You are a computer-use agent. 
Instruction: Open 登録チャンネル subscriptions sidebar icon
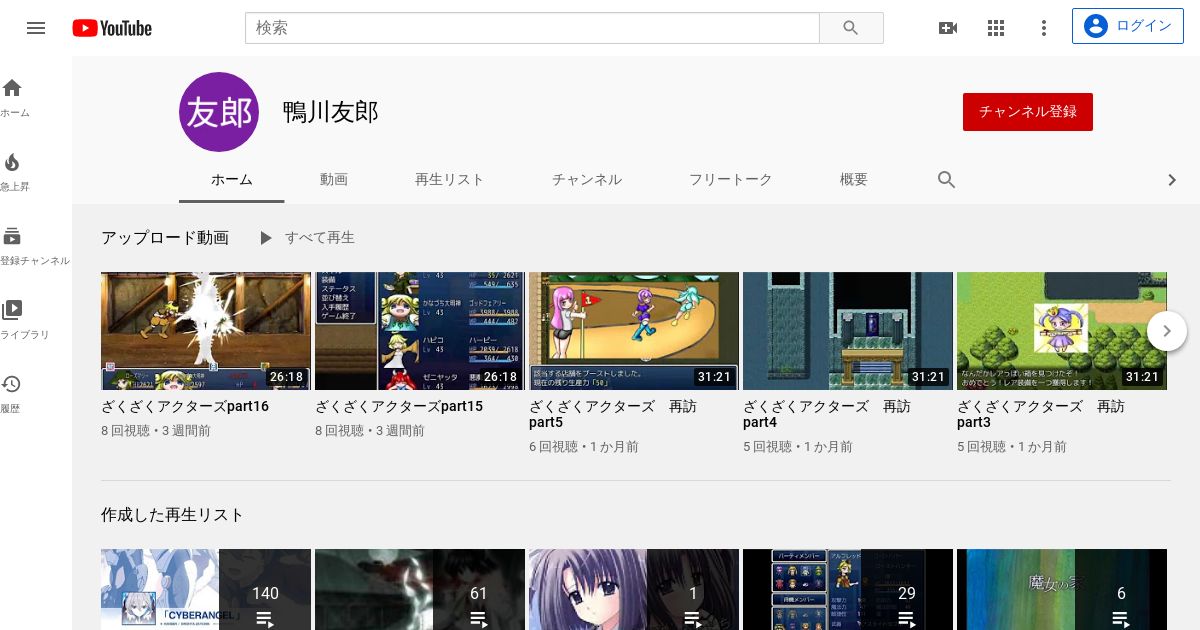(12, 236)
